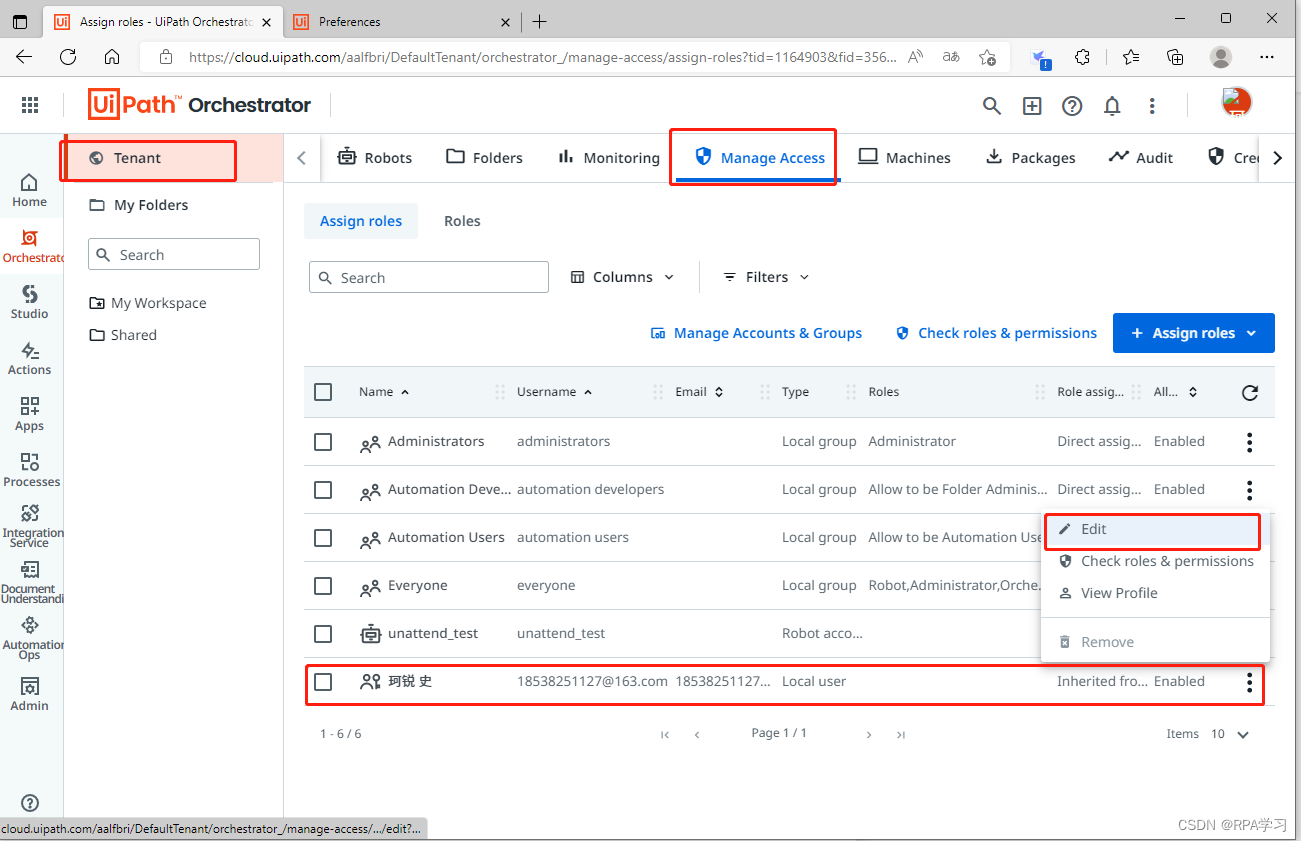The width and height of the screenshot is (1301, 841).
Task: Click inside the table search field
Action: pyautogui.click(x=428, y=277)
